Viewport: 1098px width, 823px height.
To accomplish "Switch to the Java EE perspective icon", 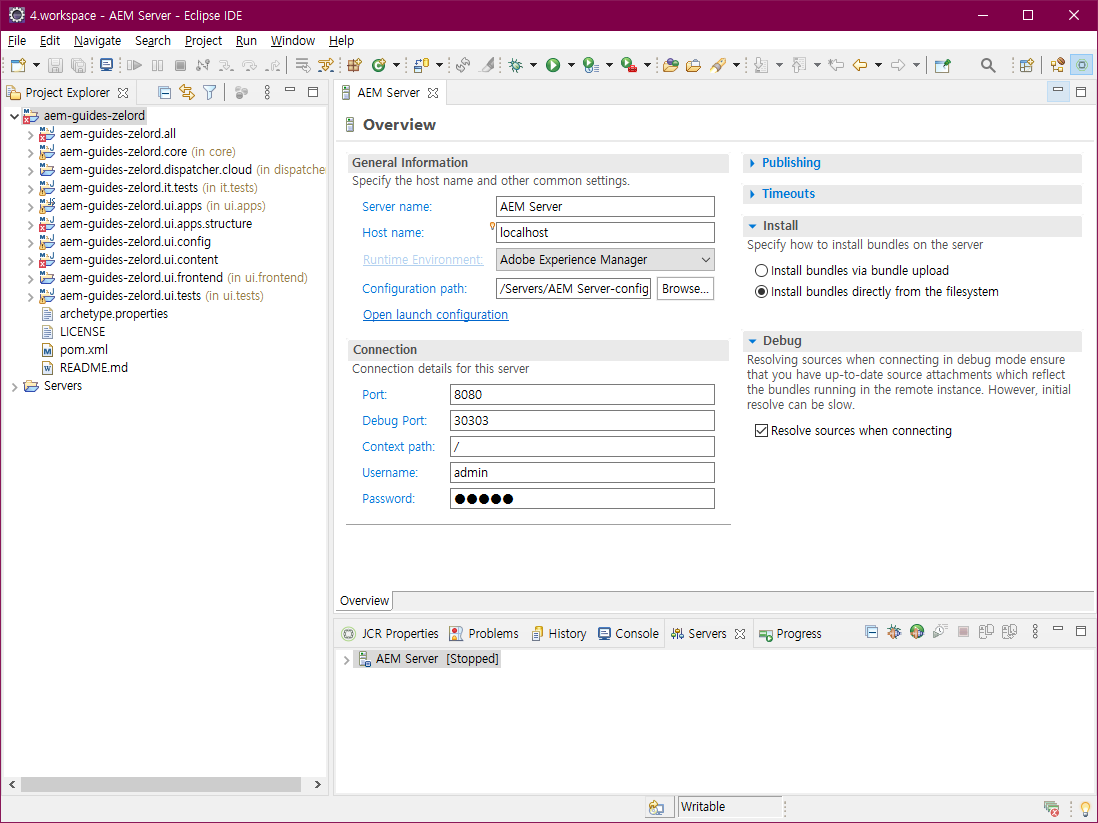I will (1057, 65).
